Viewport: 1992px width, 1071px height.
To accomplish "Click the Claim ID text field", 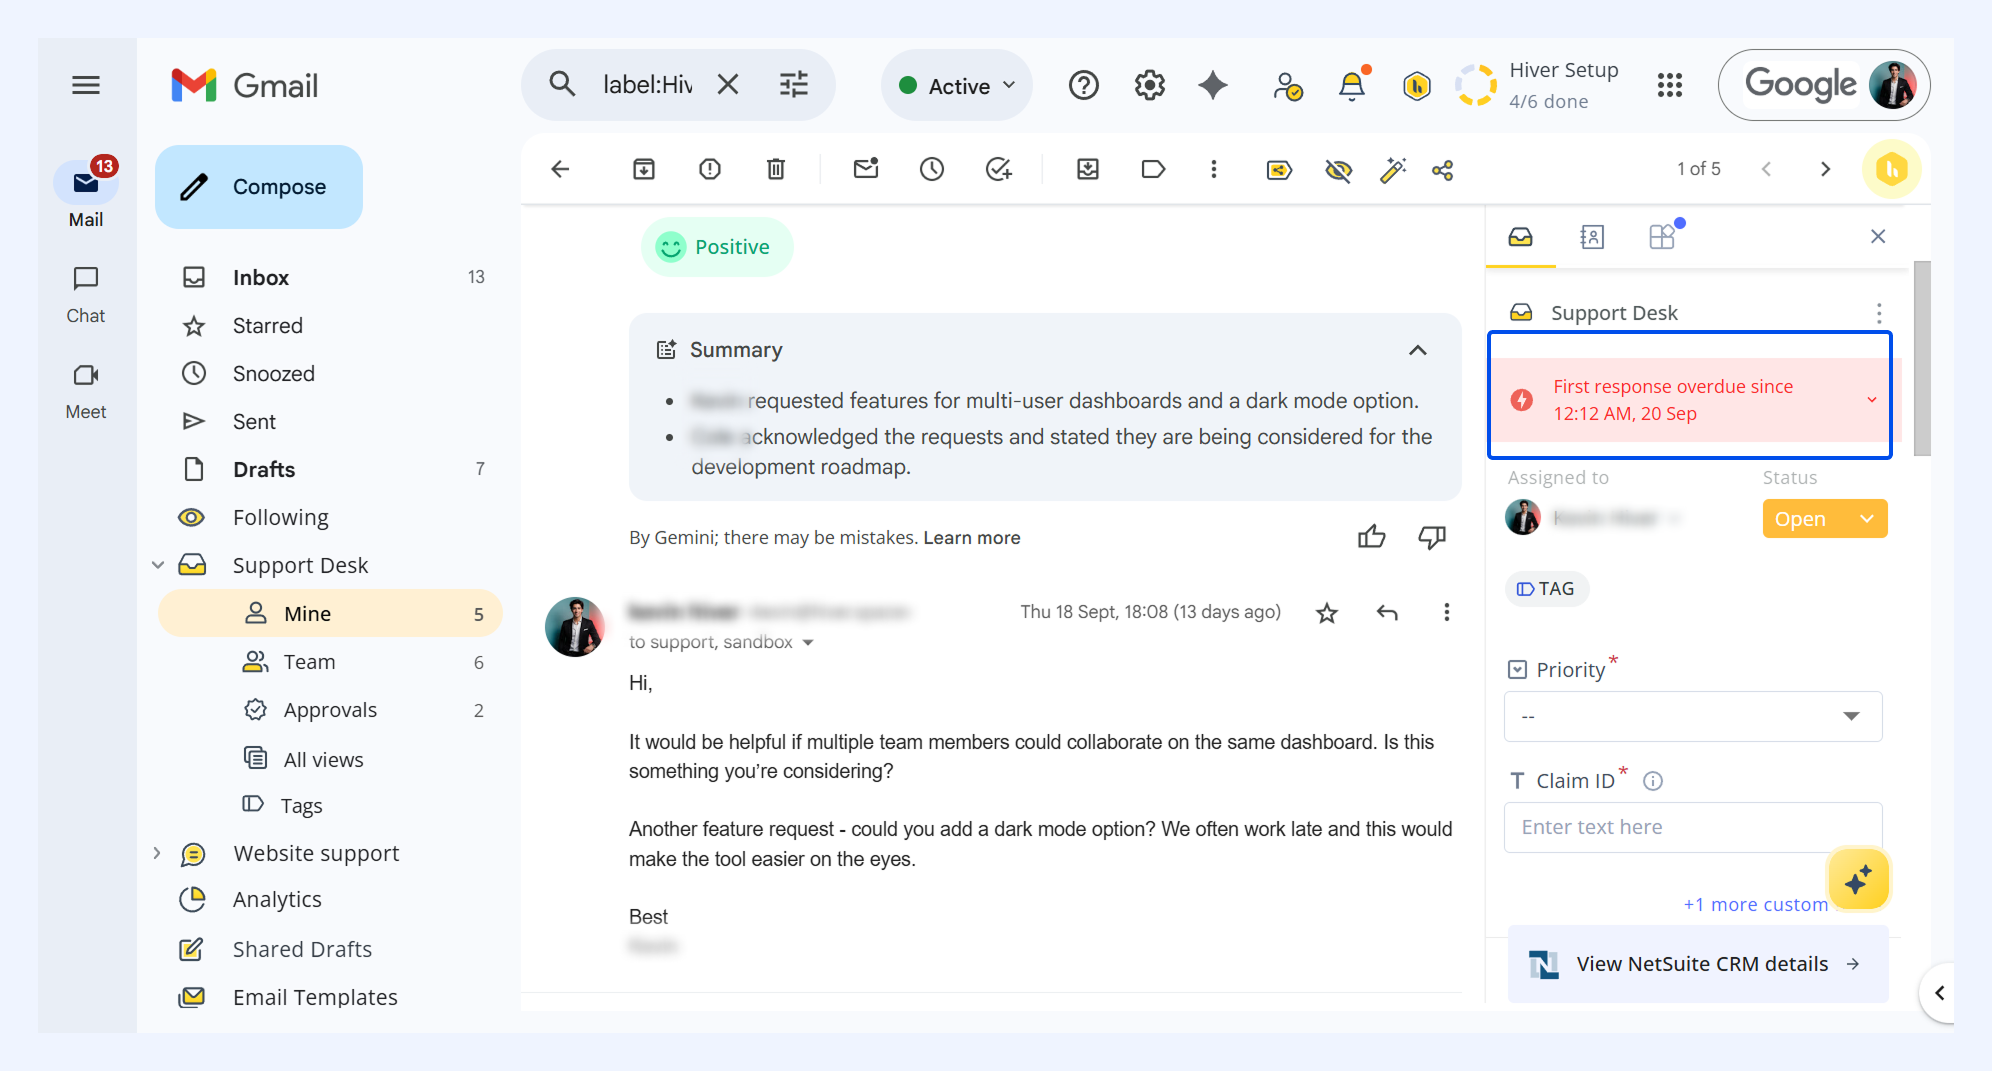I will click(1693, 827).
